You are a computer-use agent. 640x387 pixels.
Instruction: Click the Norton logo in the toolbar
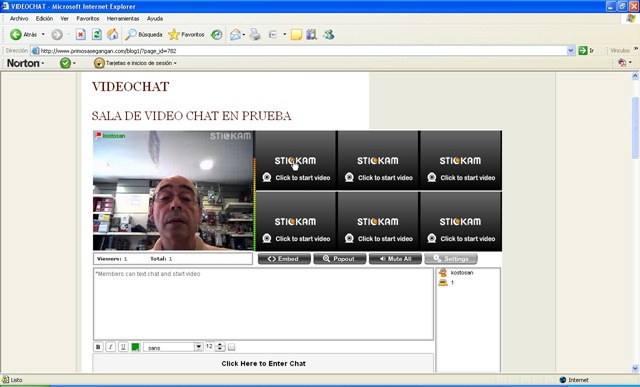tap(23, 63)
